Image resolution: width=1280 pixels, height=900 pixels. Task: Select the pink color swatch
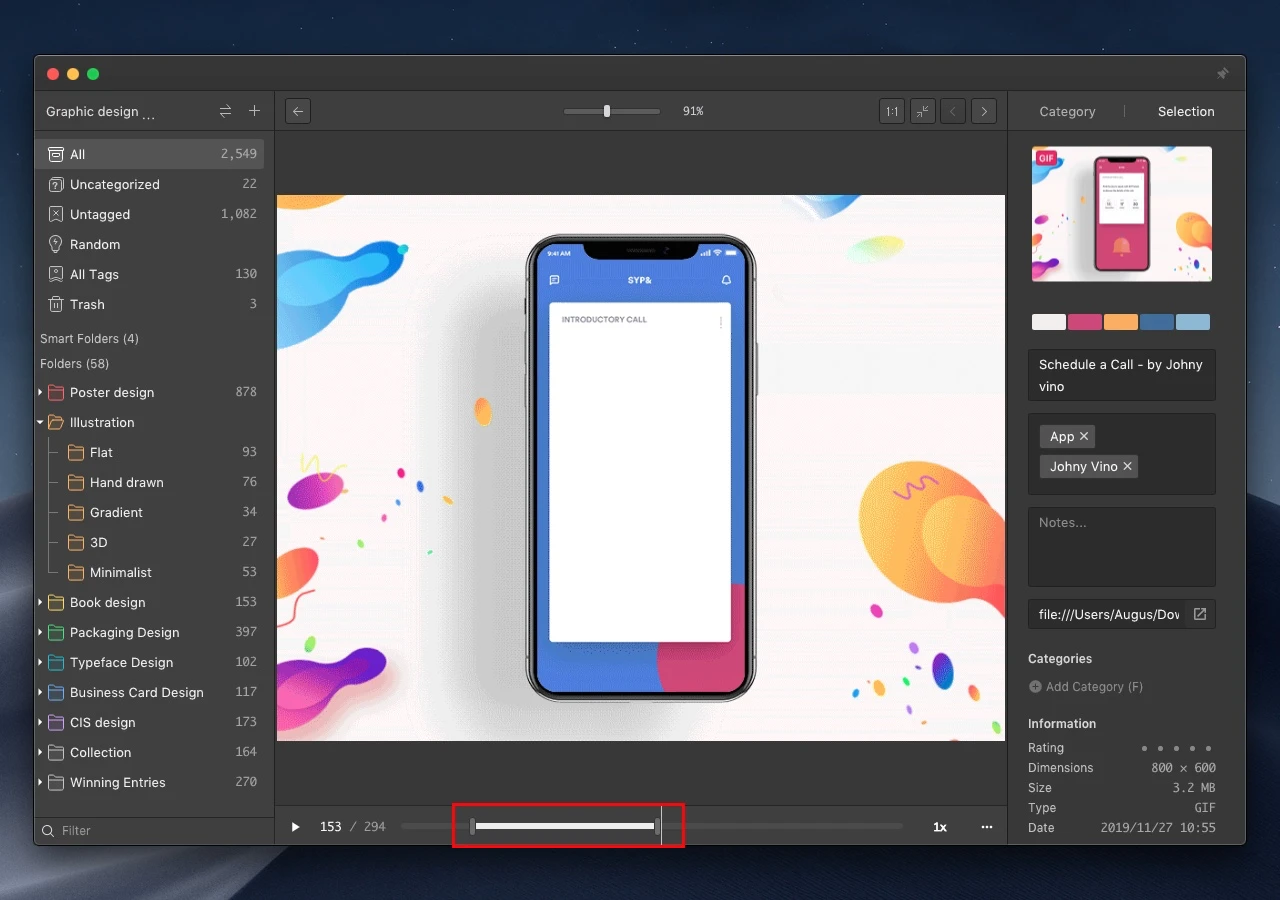pyautogui.click(x=1085, y=322)
